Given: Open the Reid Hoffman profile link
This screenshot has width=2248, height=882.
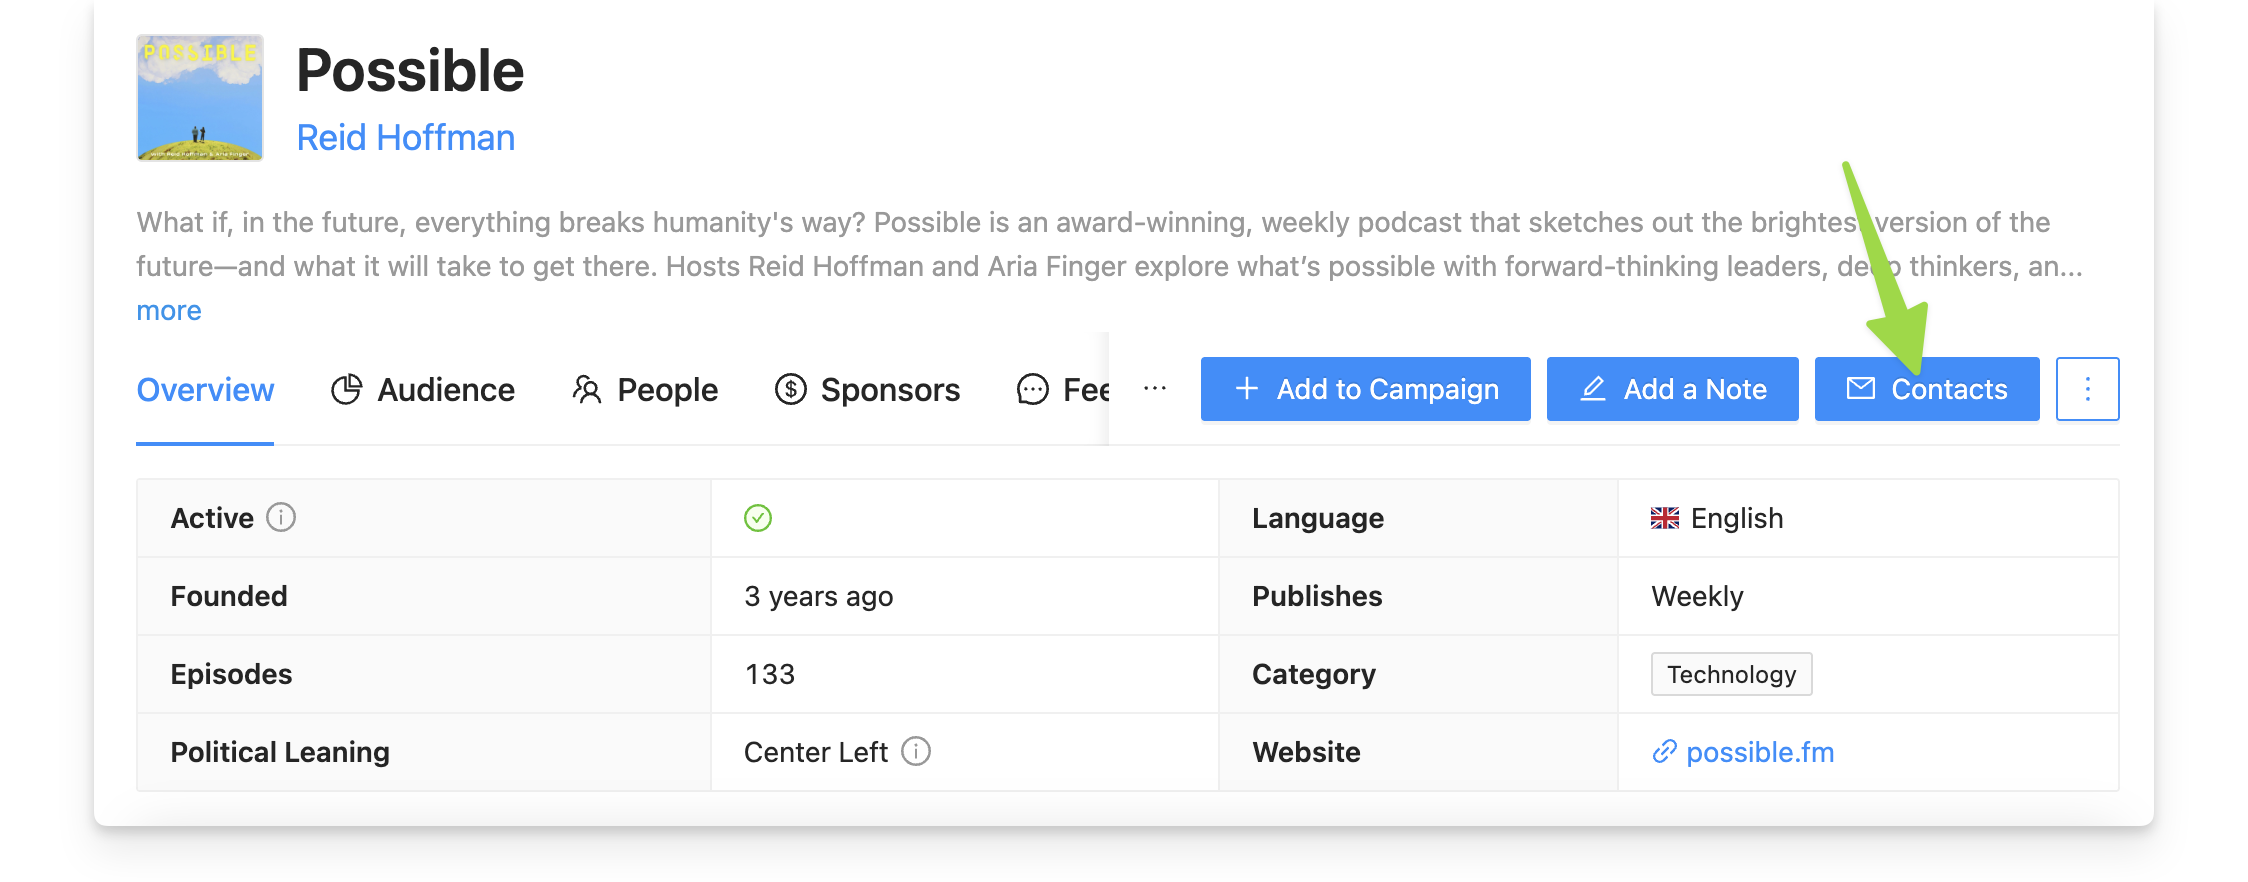Looking at the screenshot, I should click(x=406, y=136).
